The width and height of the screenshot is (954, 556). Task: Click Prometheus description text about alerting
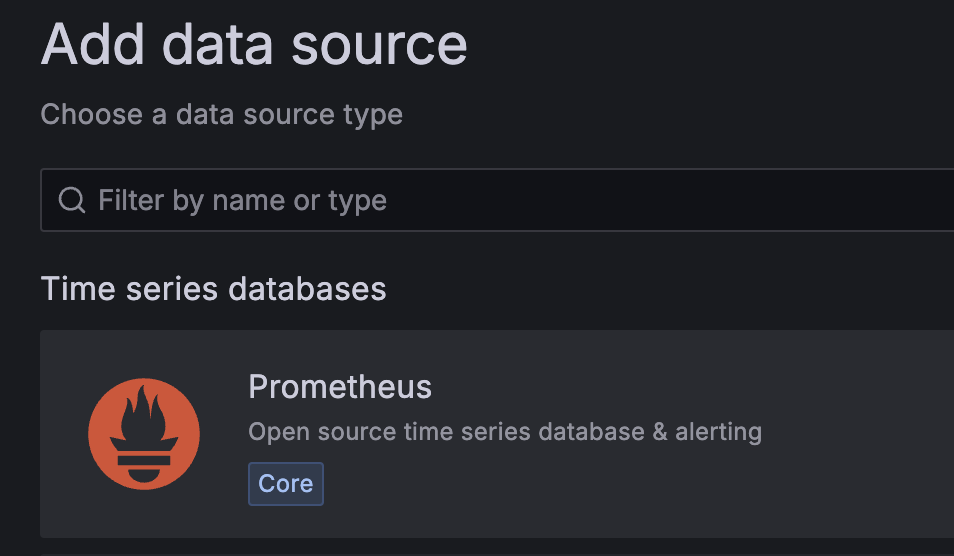tap(504, 432)
